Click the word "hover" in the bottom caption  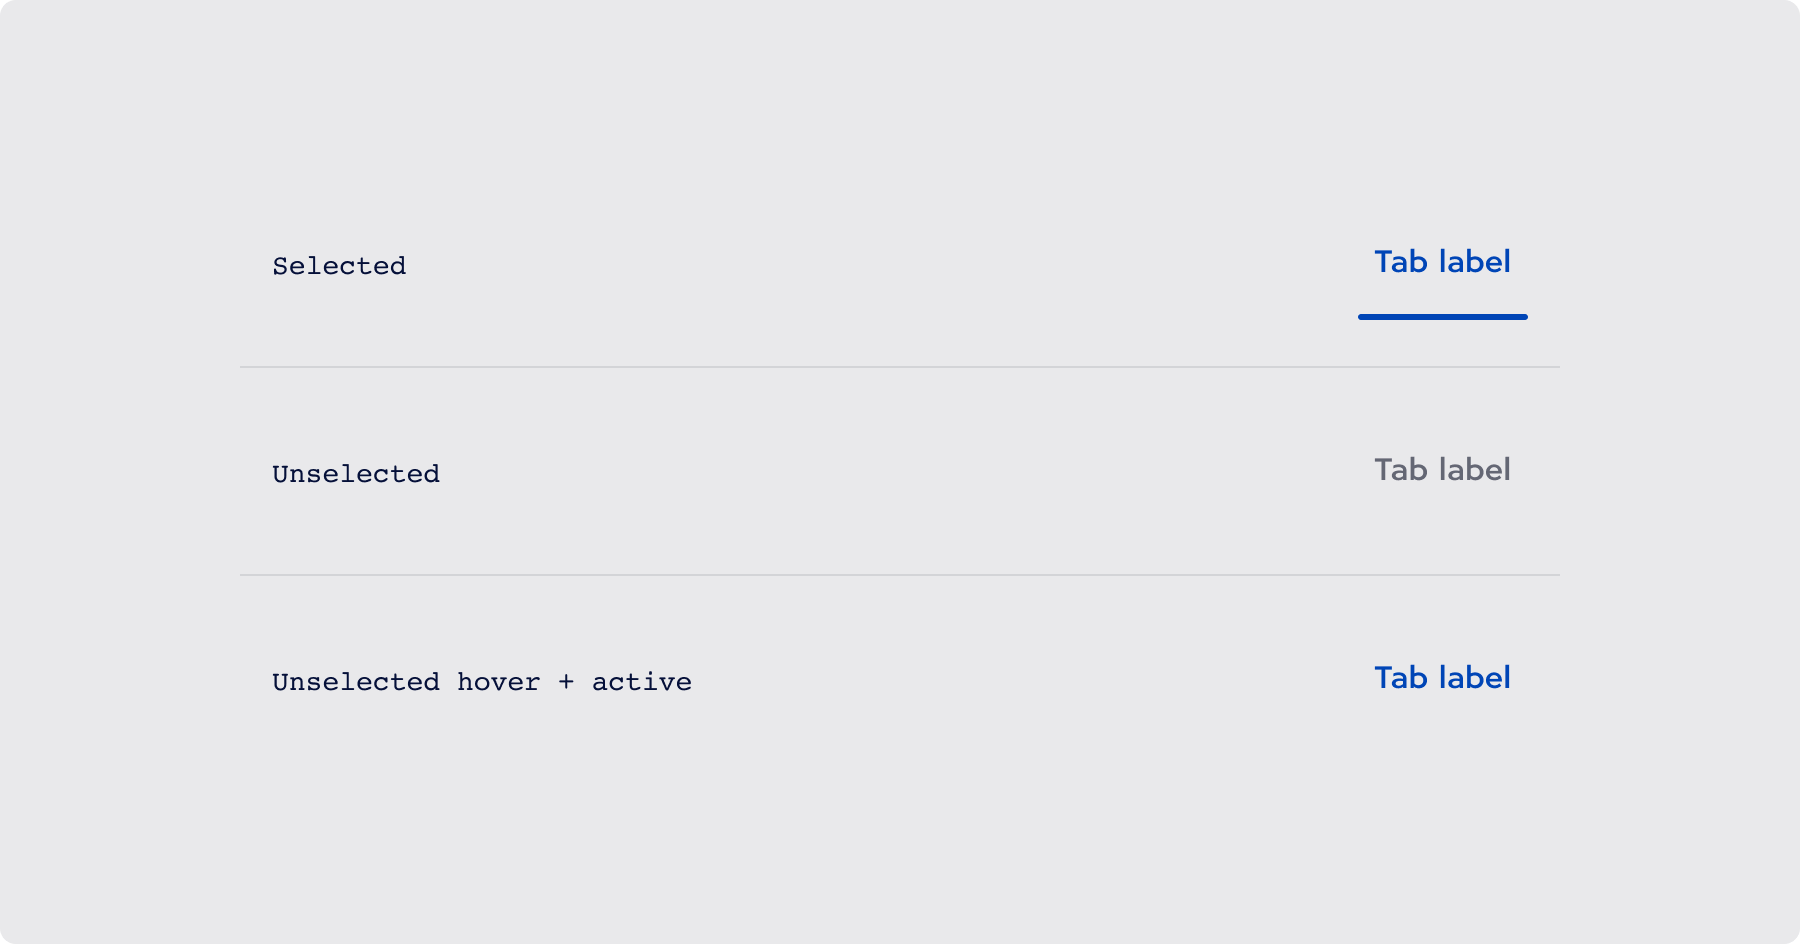tap(499, 682)
